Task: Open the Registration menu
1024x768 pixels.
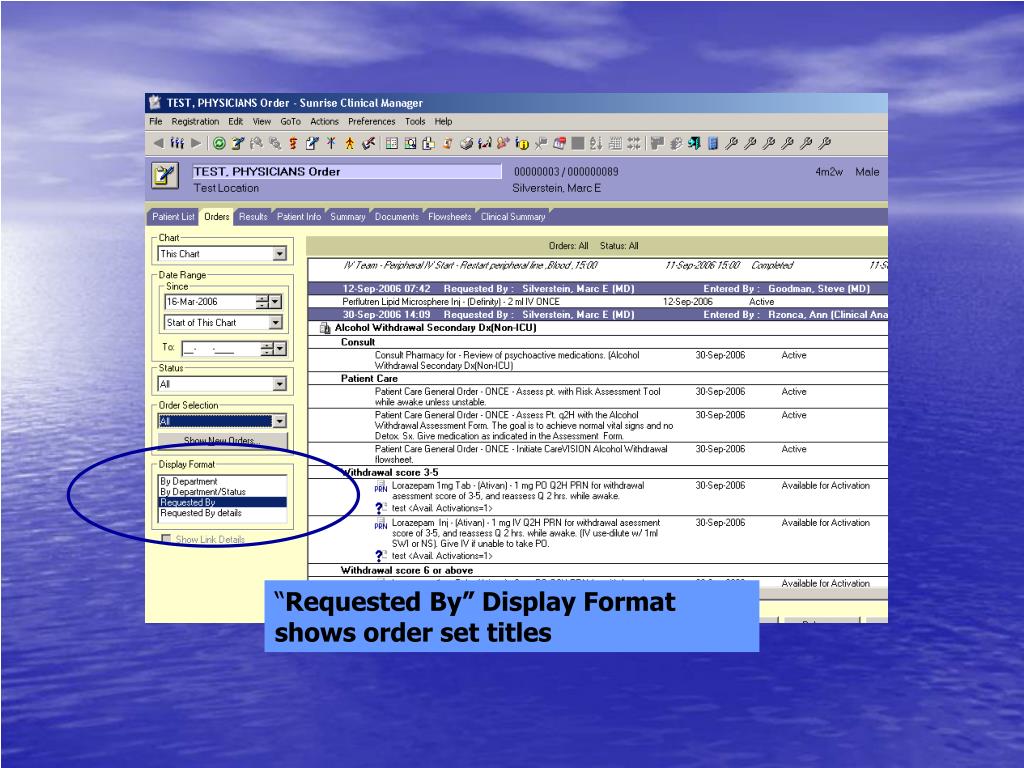Action: pos(195,121)
